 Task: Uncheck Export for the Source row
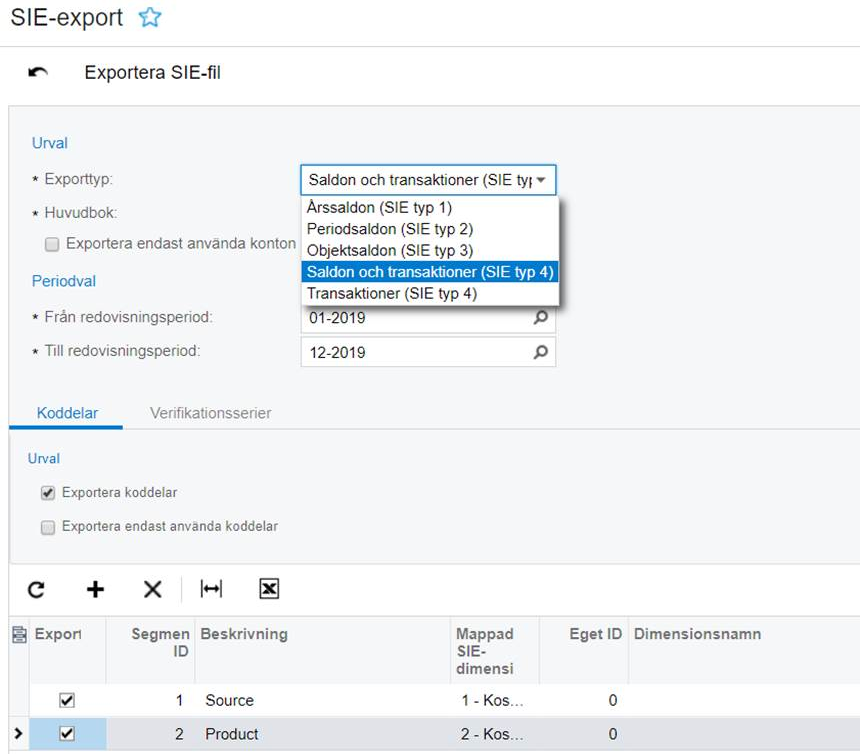(67, 701)
